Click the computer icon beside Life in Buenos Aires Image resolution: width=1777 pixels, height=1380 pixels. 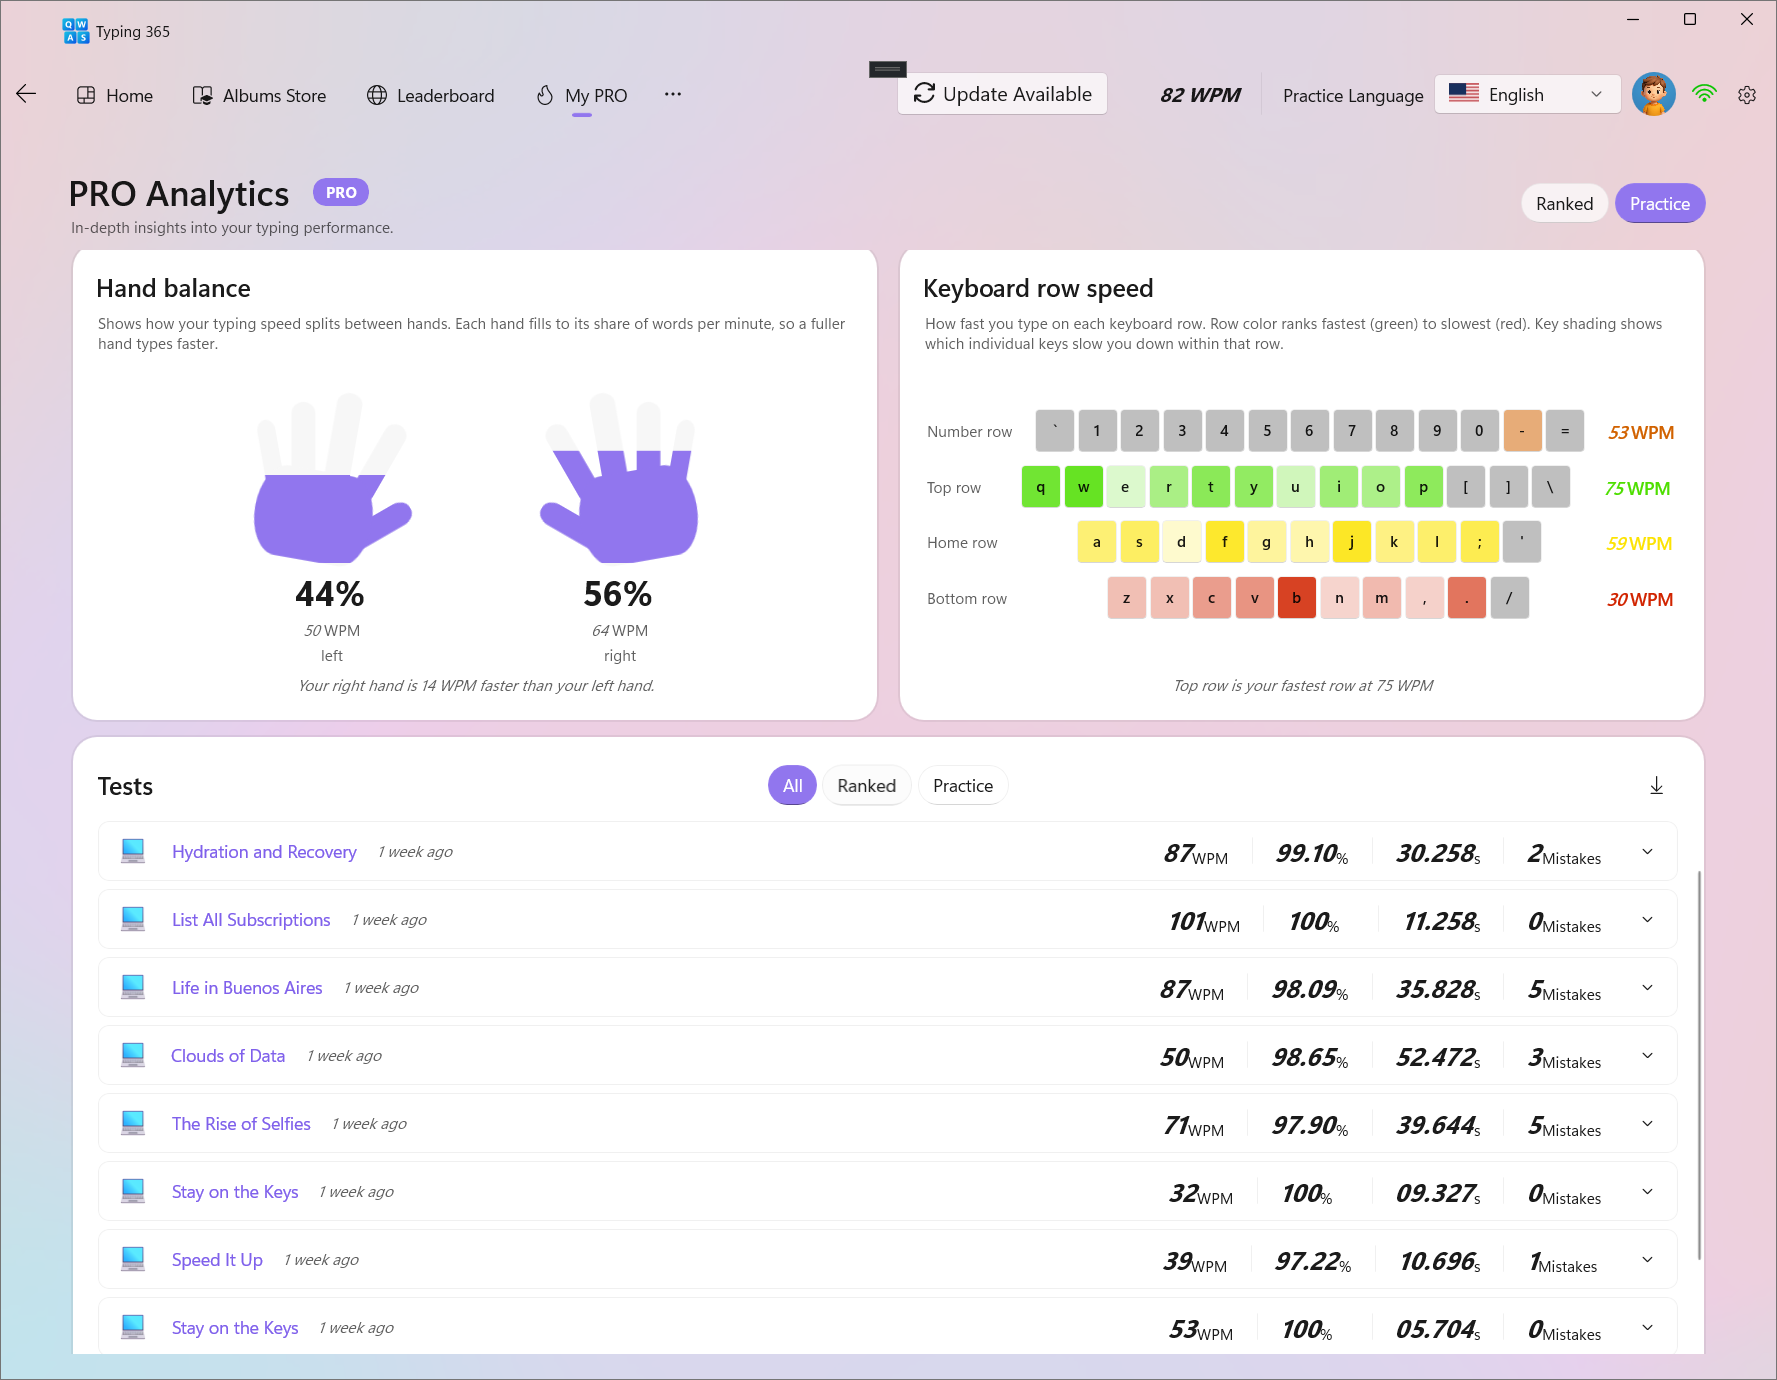[x=133, y=987]
